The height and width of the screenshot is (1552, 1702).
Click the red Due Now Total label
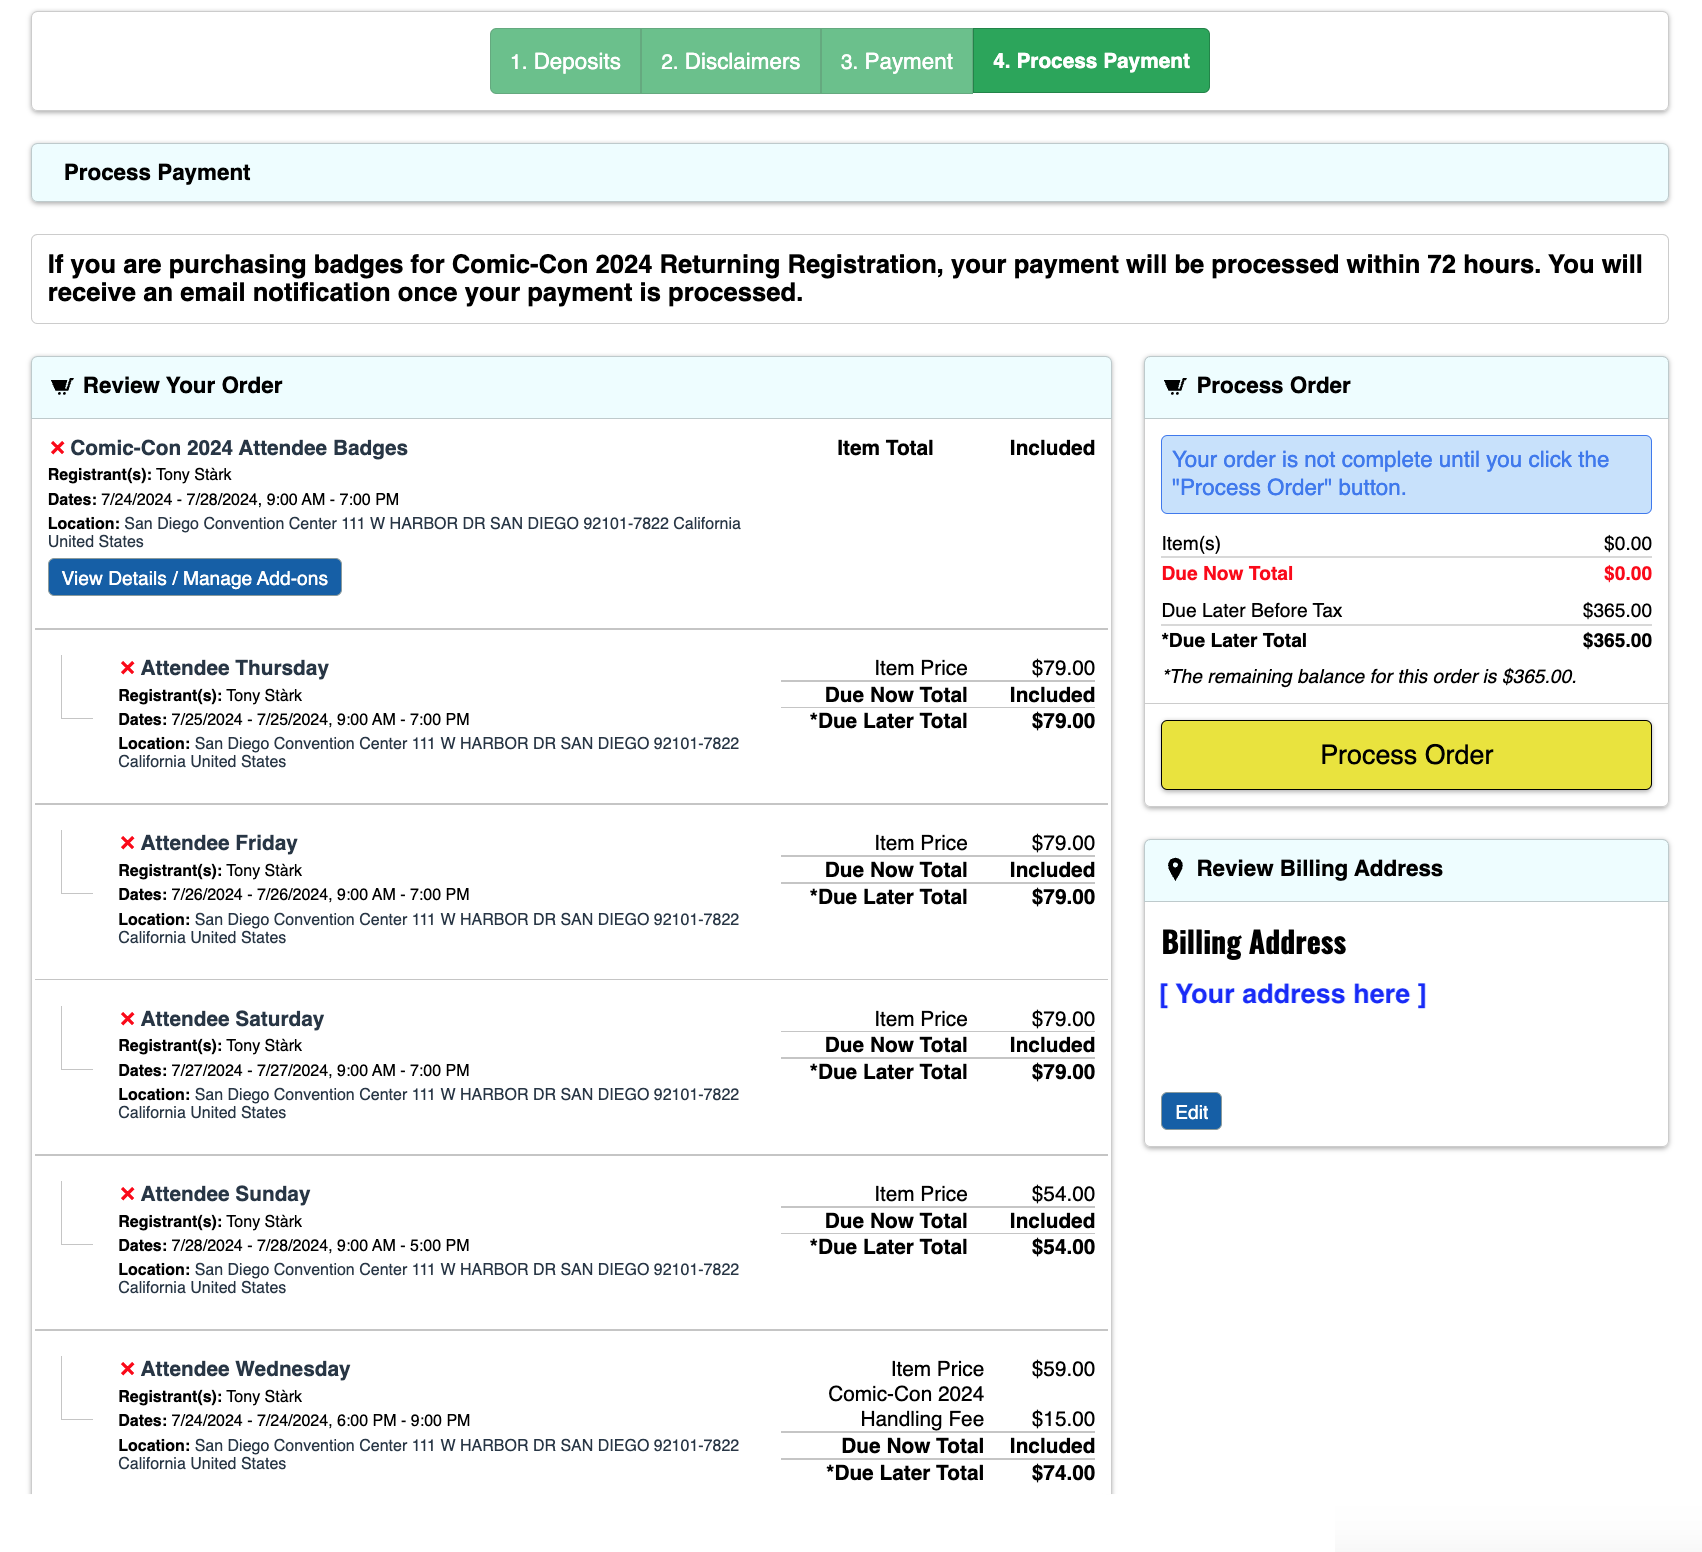[1227, 574]
